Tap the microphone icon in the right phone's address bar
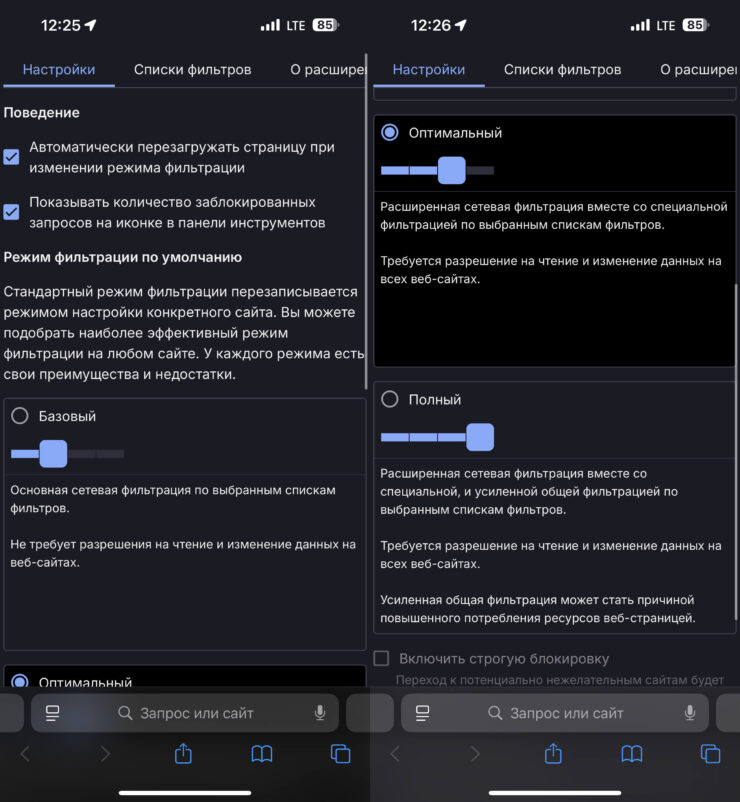This screenshot has height=802, width=740. tap(690, 713)
